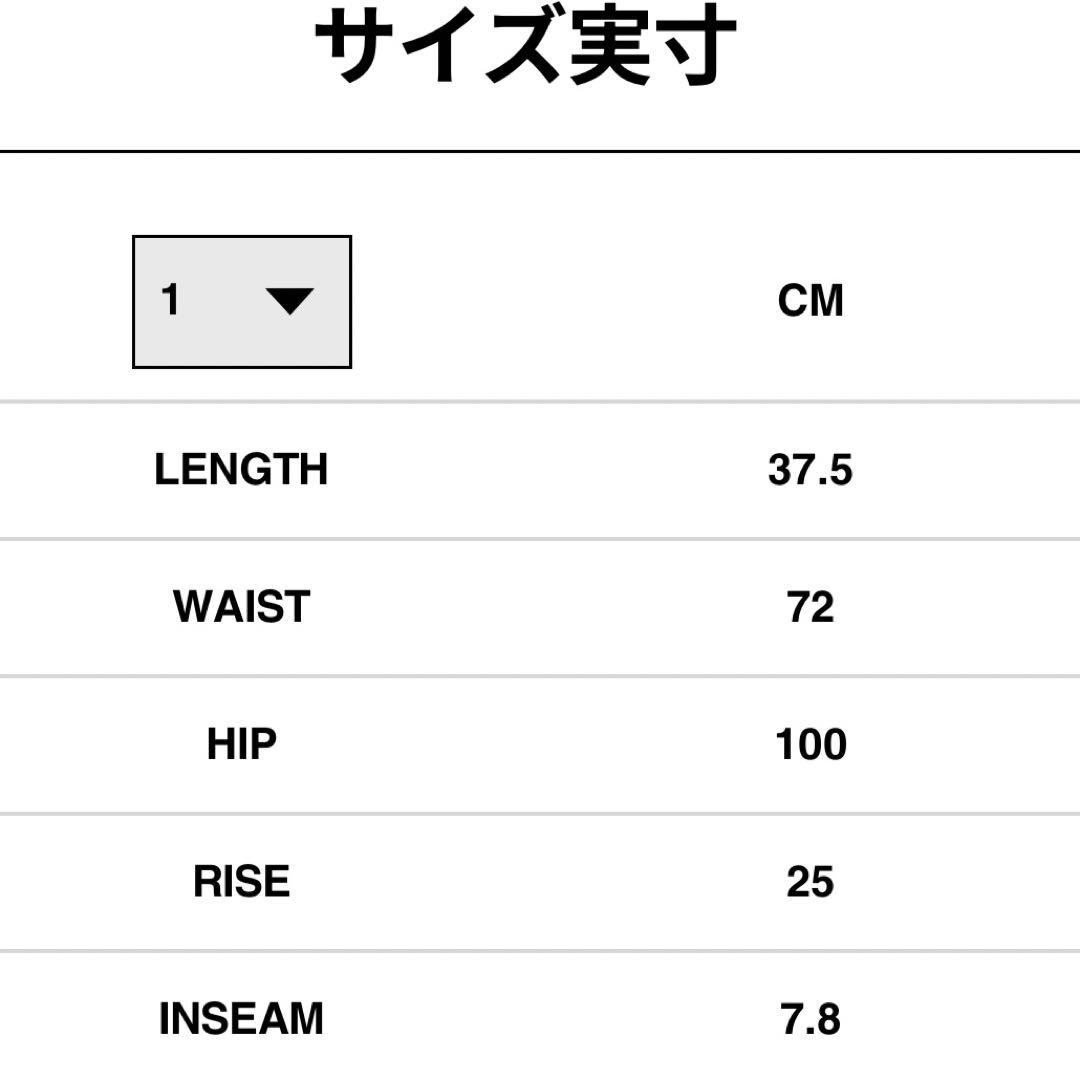The height and width of the screenshot is (1080, 1080).
Task: Click divider line between WAIST and HIP rows
Action: tap(540, 676)
